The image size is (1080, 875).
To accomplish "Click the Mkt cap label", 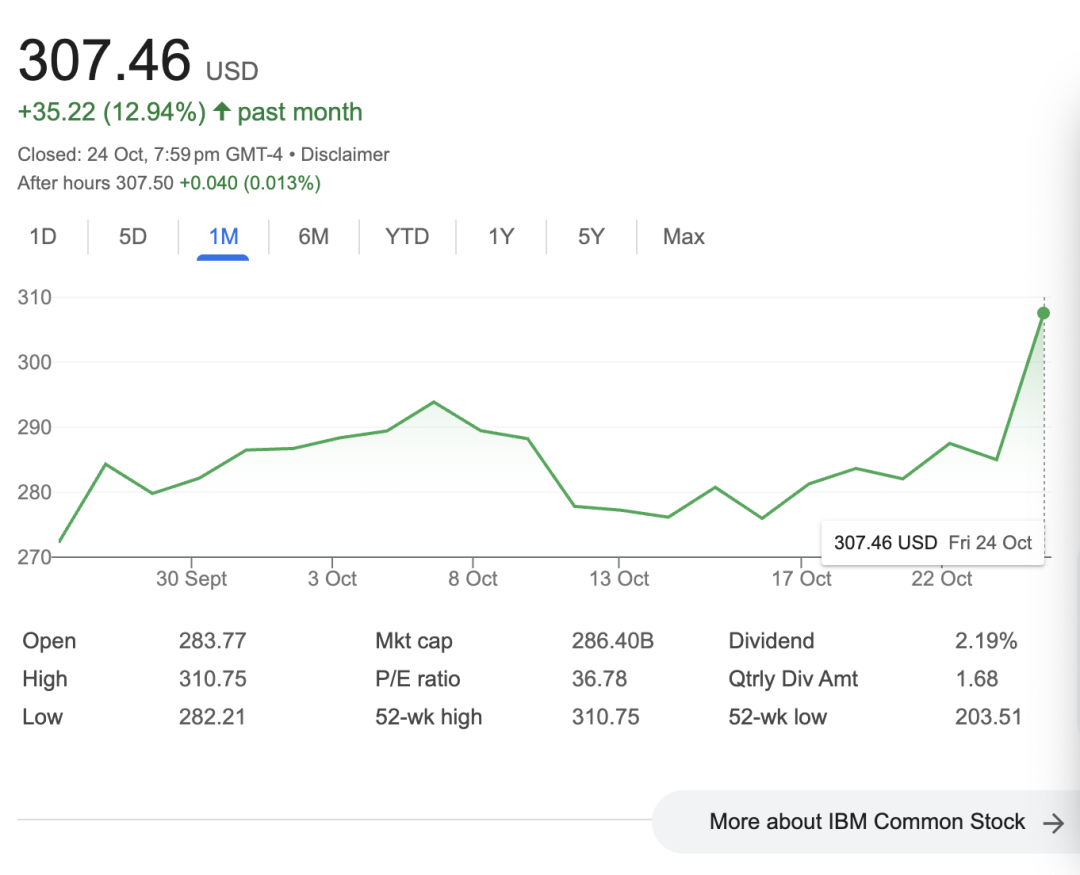I will tap(413, 641).
